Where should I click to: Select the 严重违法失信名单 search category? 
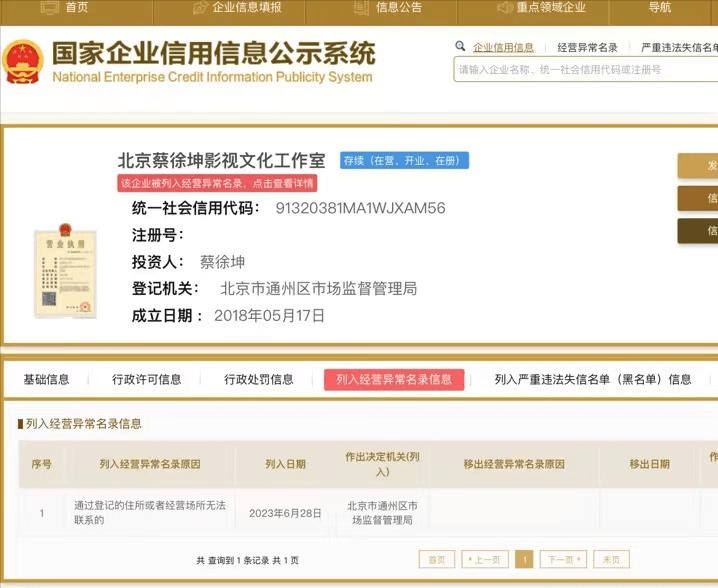(679, 47)
